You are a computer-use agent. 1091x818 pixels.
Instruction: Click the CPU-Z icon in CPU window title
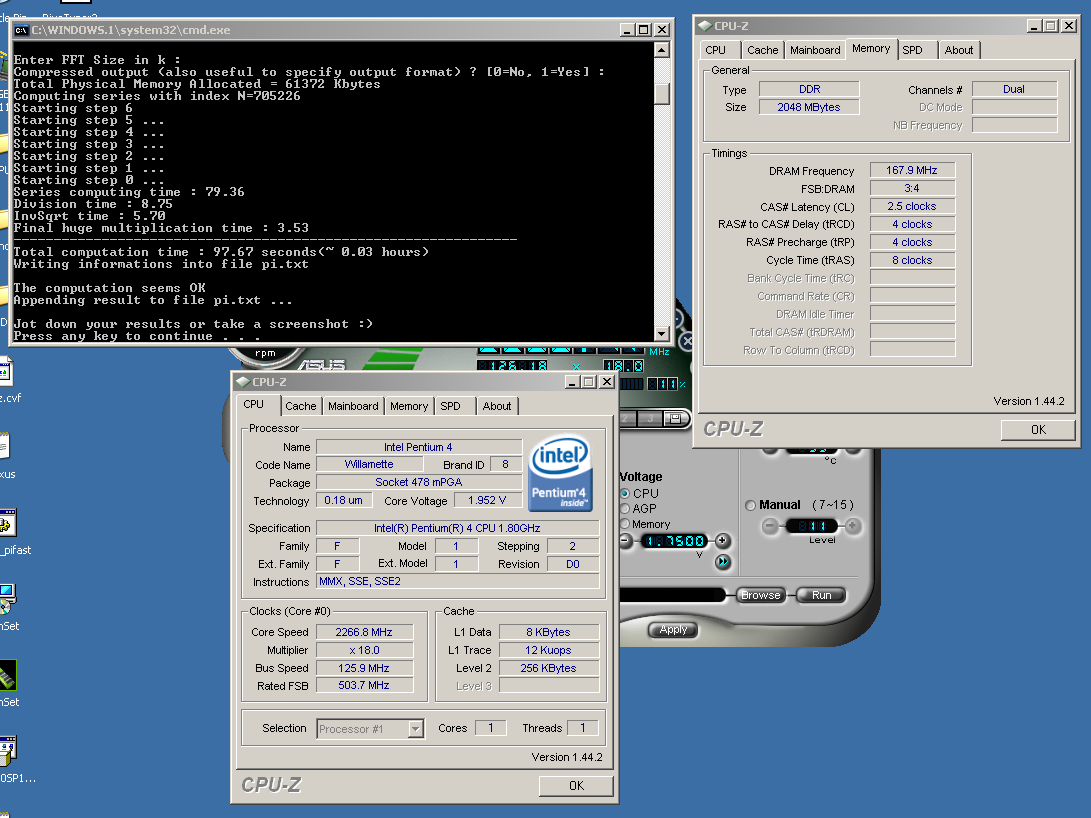coord(243,382)
